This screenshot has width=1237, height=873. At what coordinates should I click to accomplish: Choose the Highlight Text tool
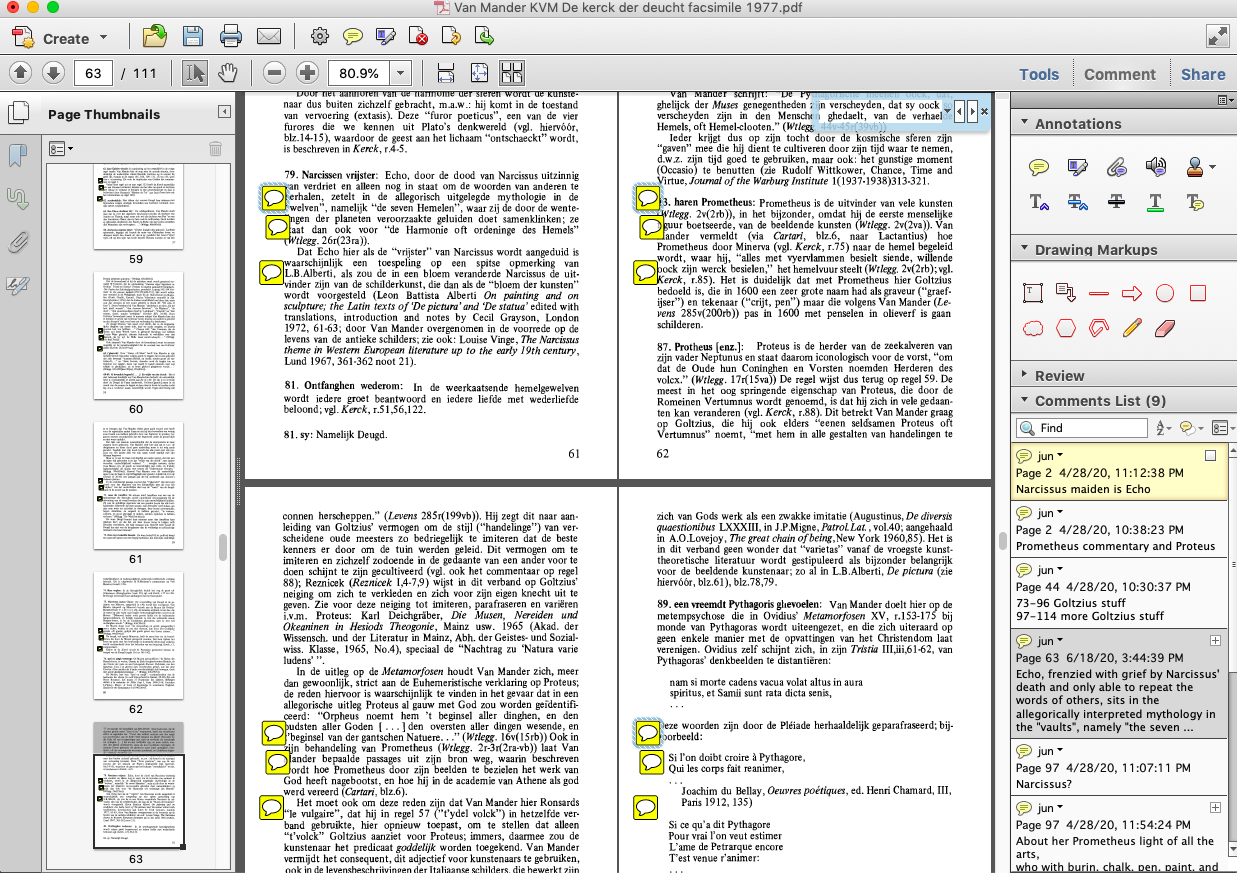point(1077,166)
